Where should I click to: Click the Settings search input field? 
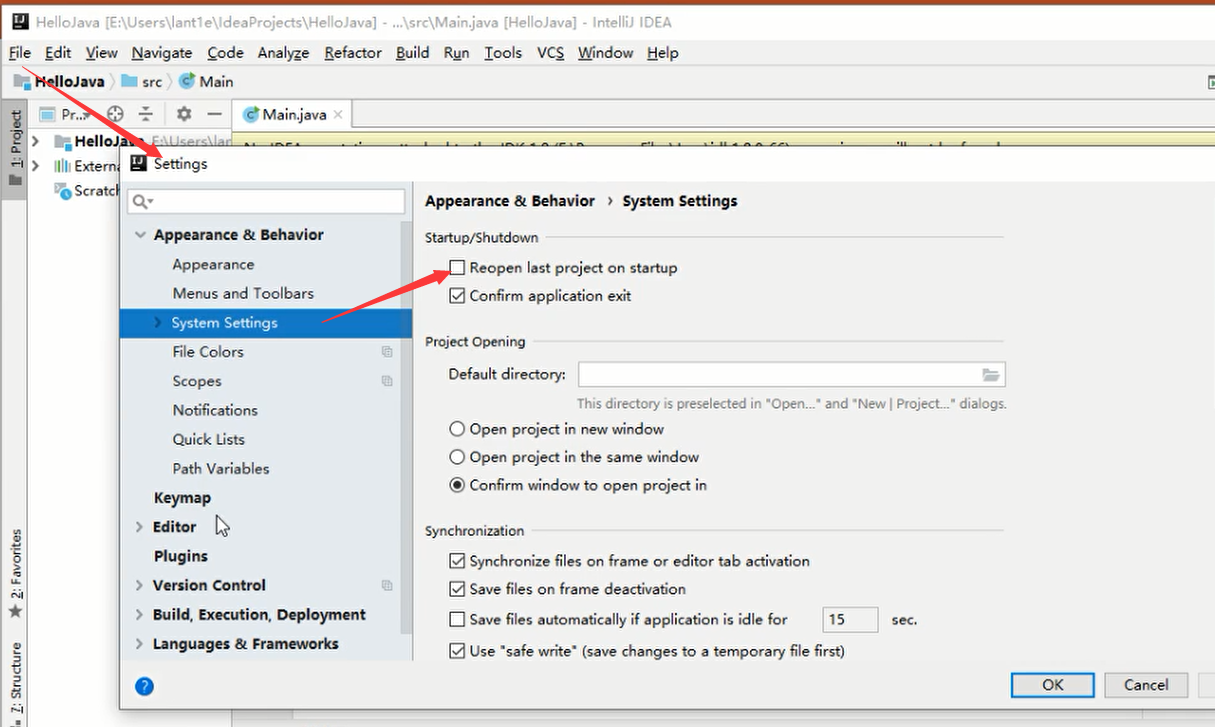(x=266, y=201)
